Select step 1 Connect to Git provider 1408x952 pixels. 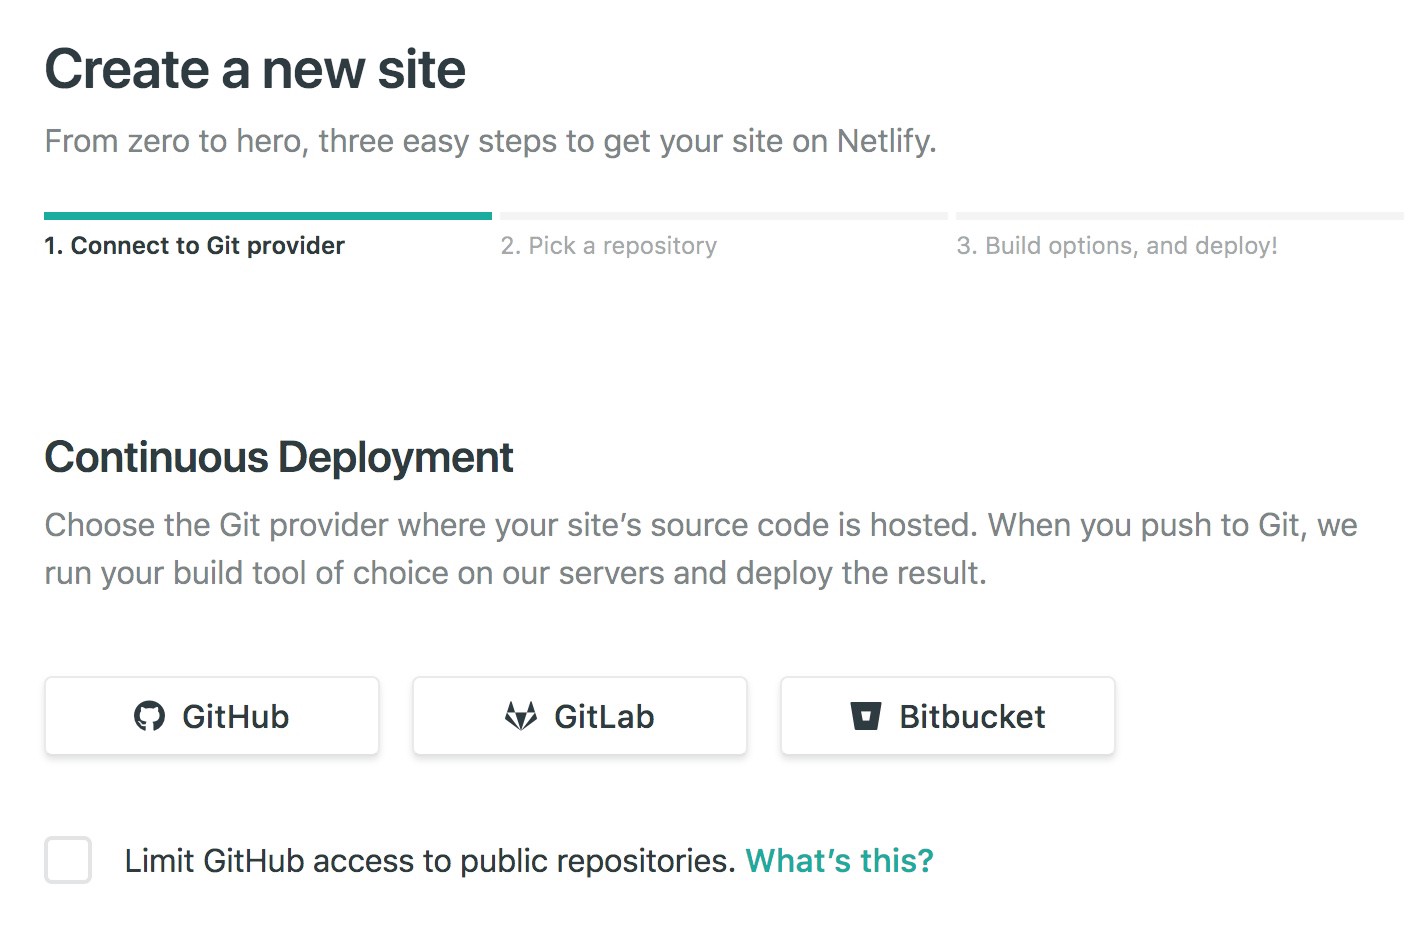tap(194, 246)
